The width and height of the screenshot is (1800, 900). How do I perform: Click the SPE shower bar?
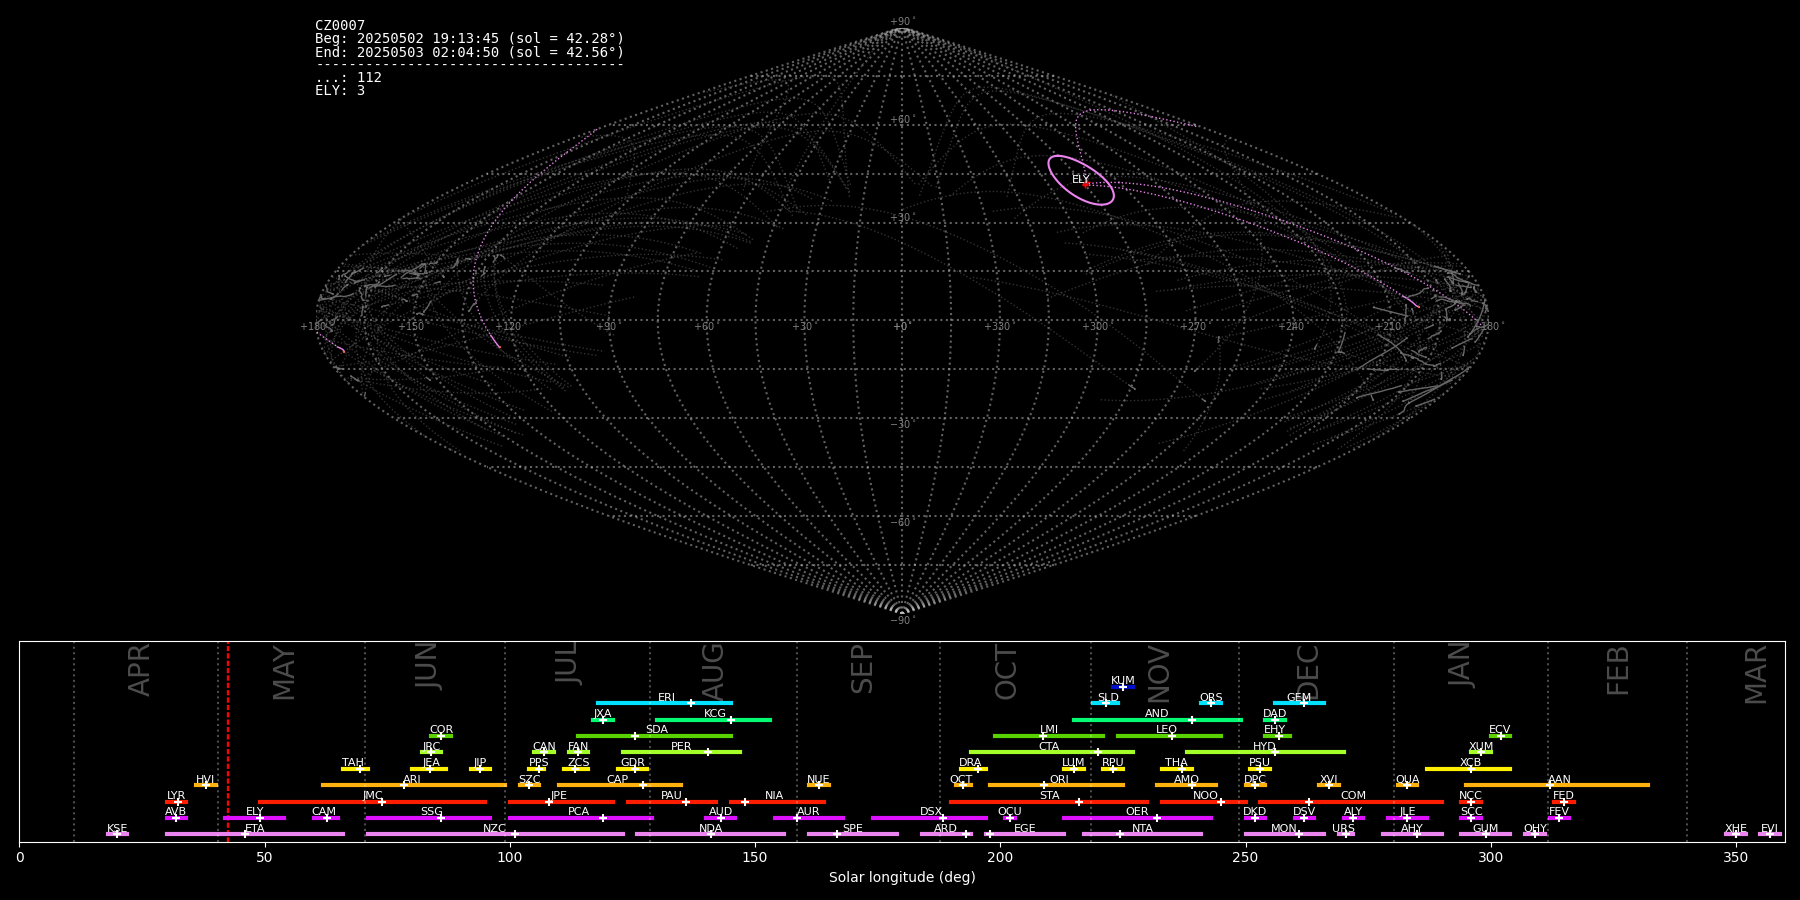click(x=853, y=834)
